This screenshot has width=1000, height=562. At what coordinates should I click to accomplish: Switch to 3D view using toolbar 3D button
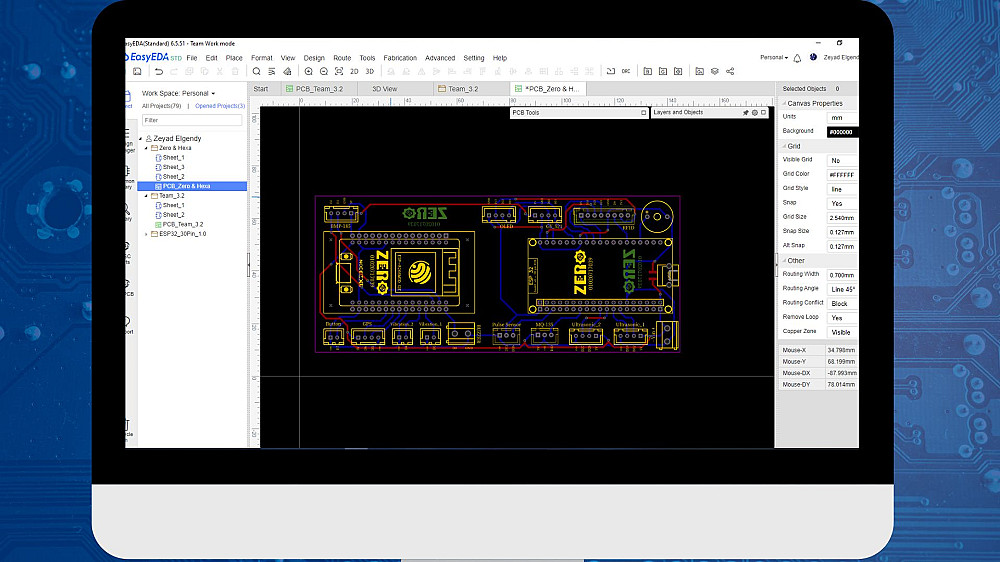tap(369, 72)
